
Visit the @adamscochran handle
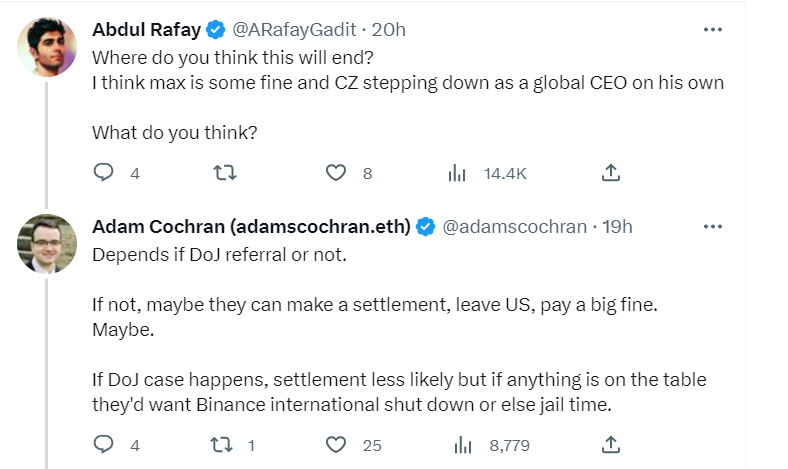click(x=514, y=227)
